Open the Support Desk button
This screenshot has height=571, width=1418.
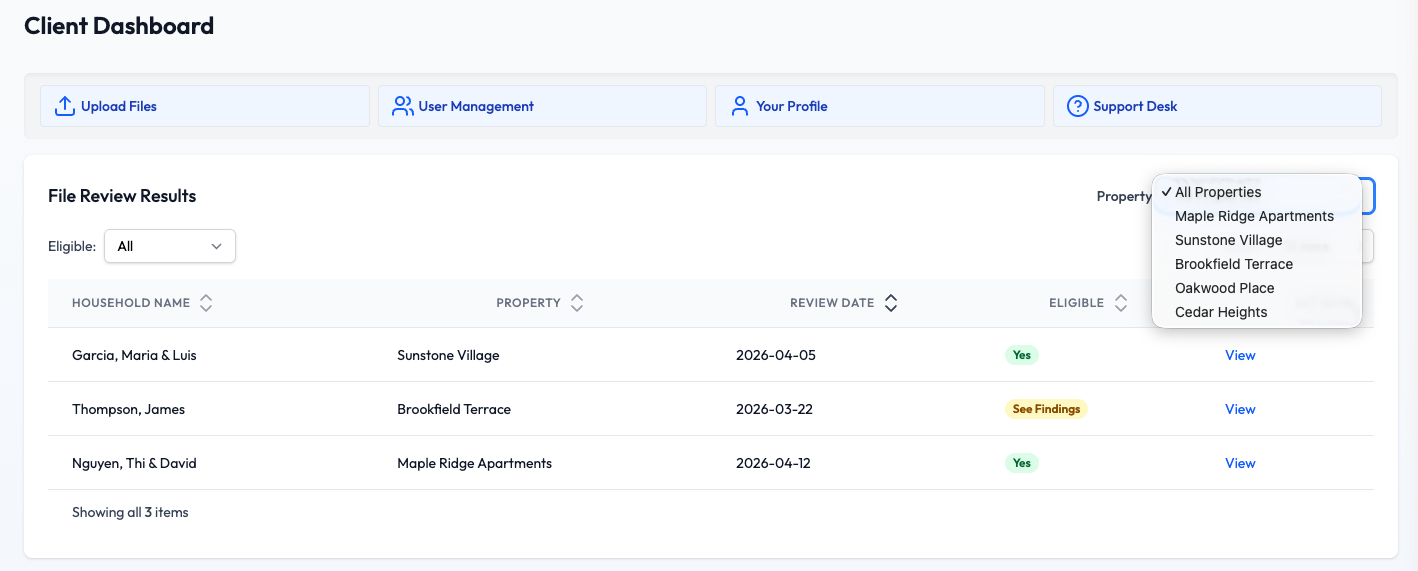[x=1216, y=106]
